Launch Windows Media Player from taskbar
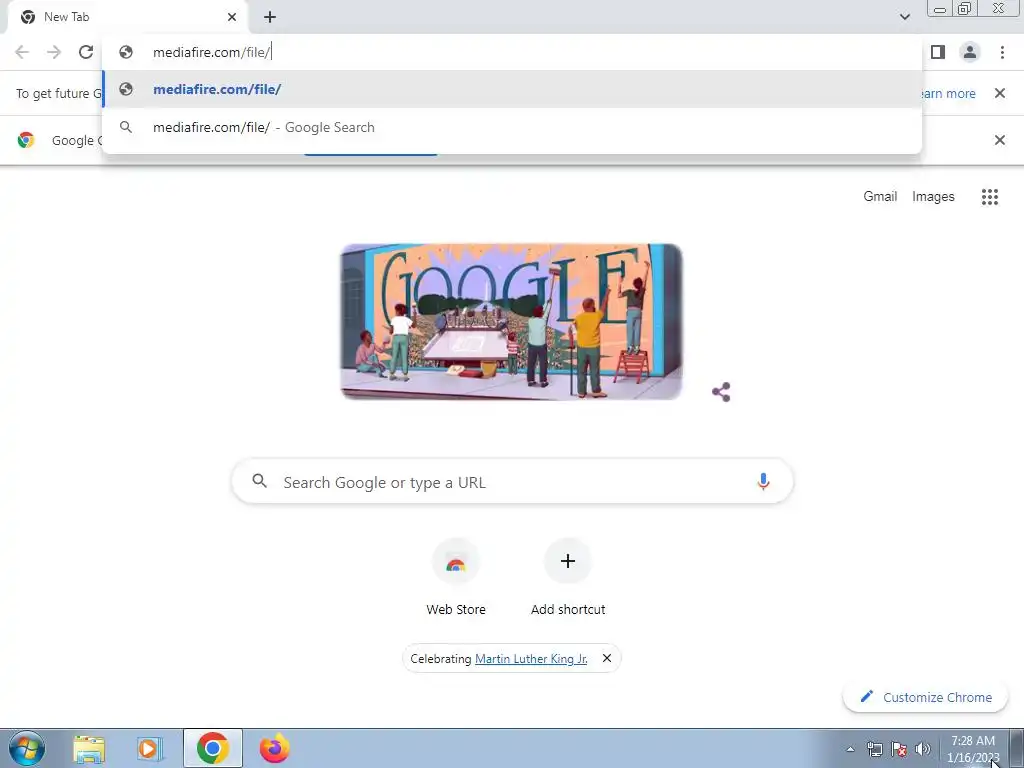Image resolution: width=1024 pixels, height=768 pixels. [x=150, y=749]
